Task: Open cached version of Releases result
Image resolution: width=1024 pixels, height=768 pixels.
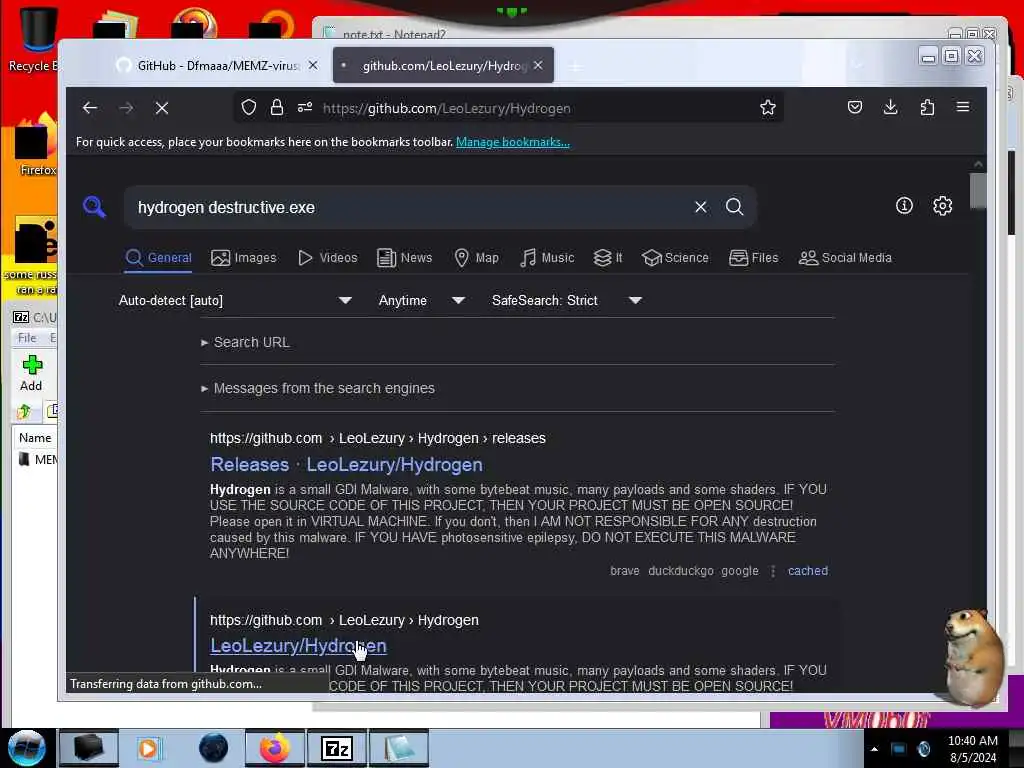Action: coord(808,571)
